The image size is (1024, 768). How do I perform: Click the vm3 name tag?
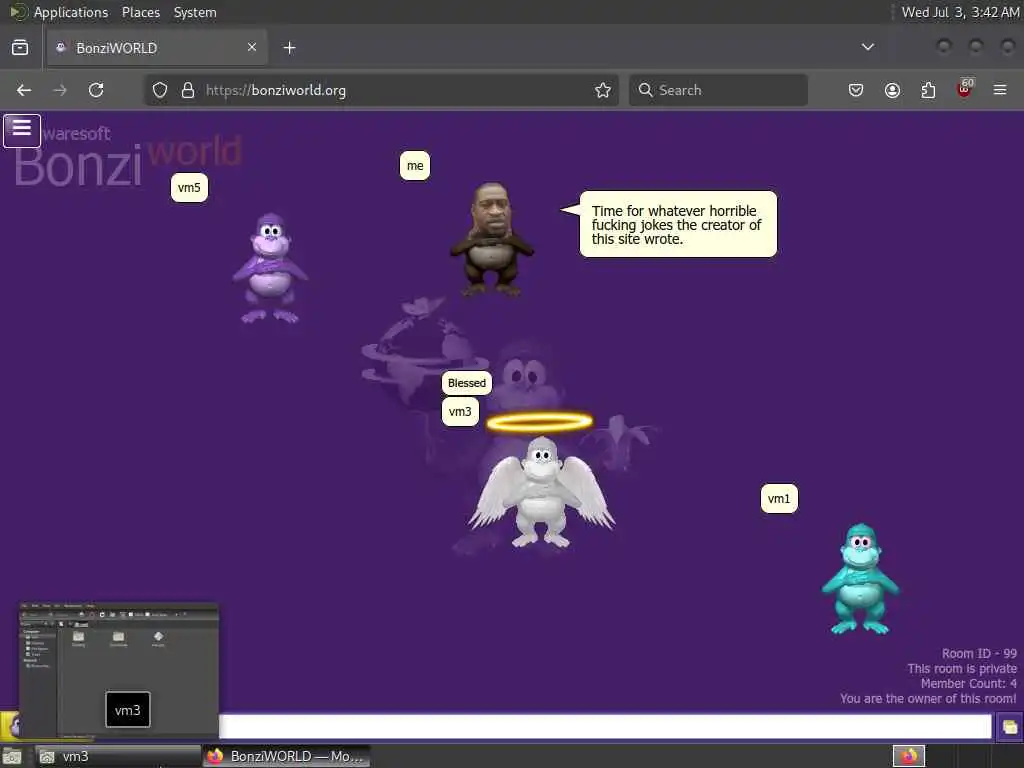click(460, 411)
